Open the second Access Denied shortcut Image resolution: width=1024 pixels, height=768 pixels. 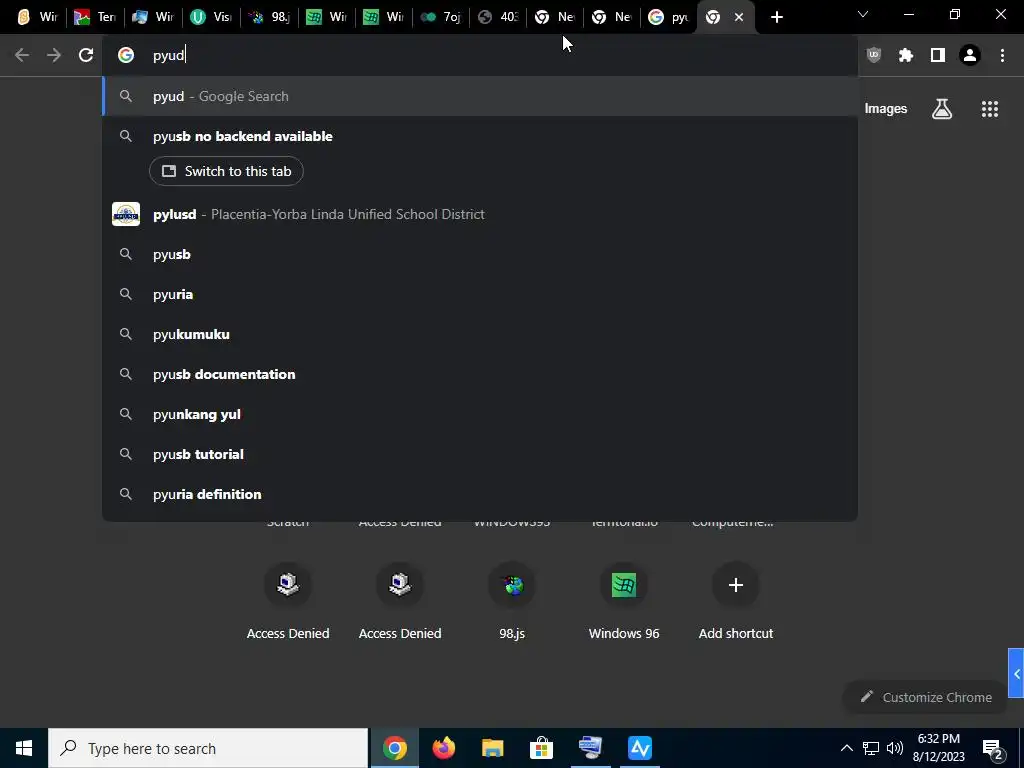click(400, 601)
